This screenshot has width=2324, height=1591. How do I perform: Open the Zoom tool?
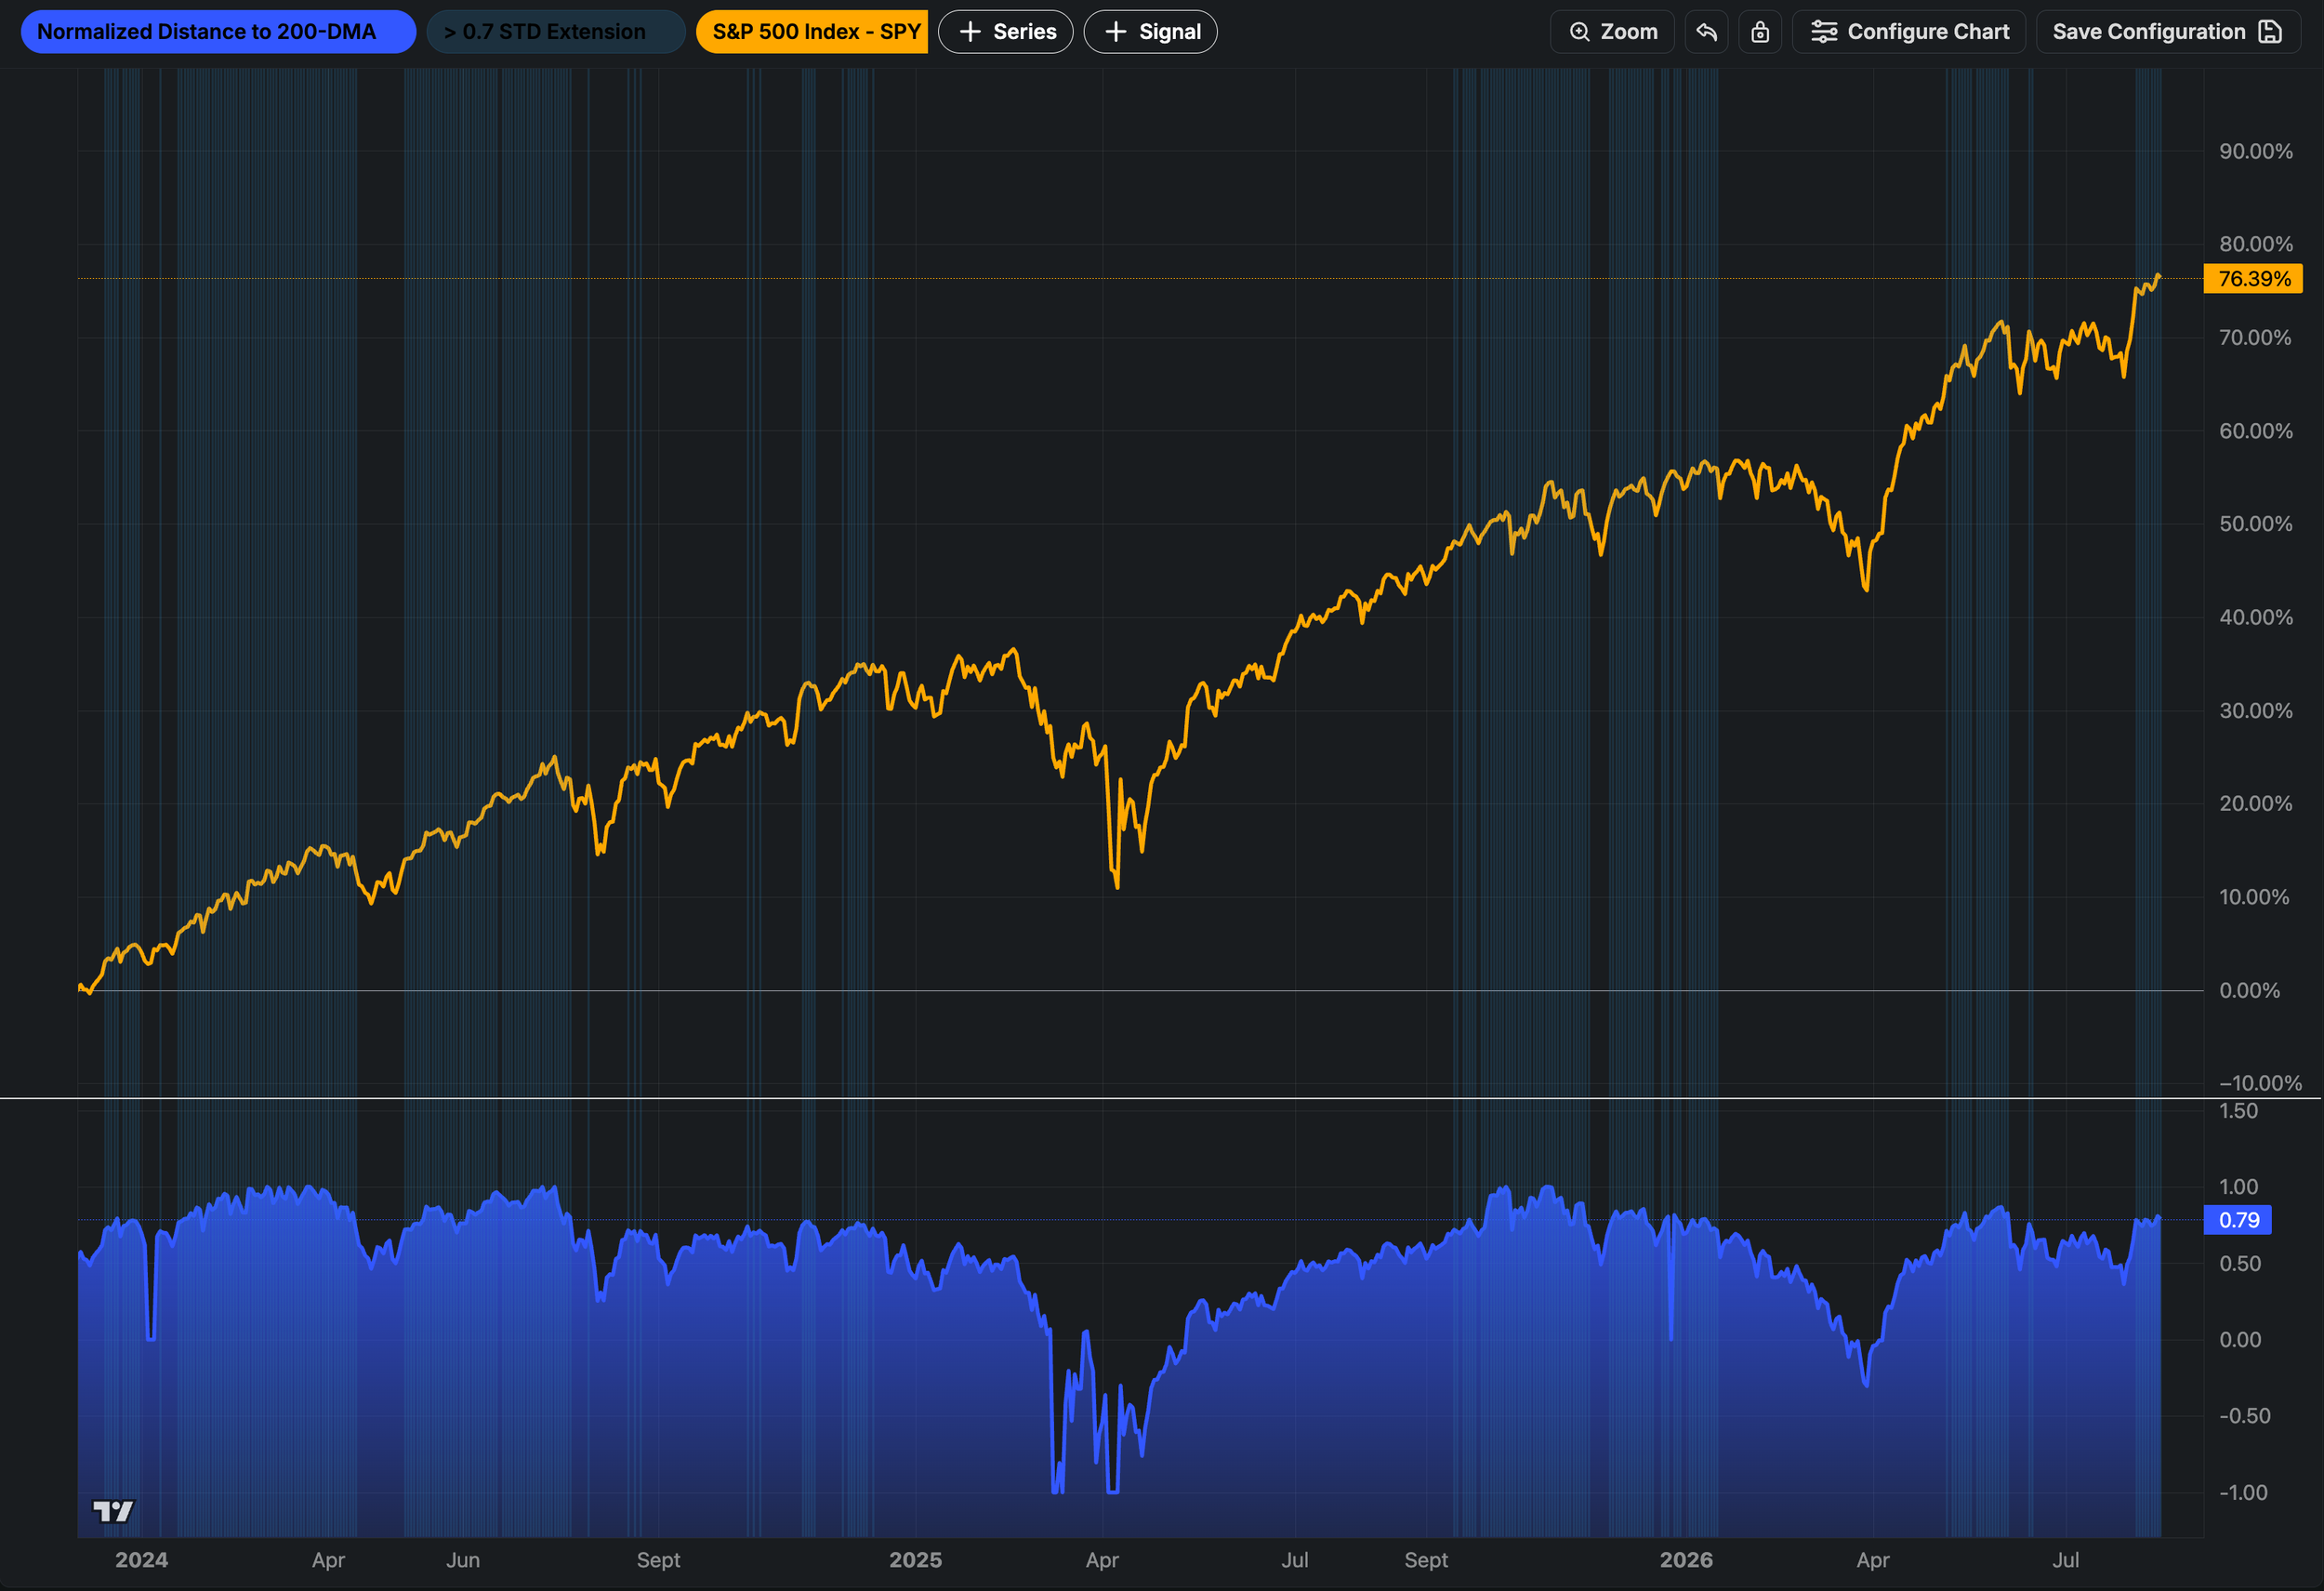click(1612, 32)
